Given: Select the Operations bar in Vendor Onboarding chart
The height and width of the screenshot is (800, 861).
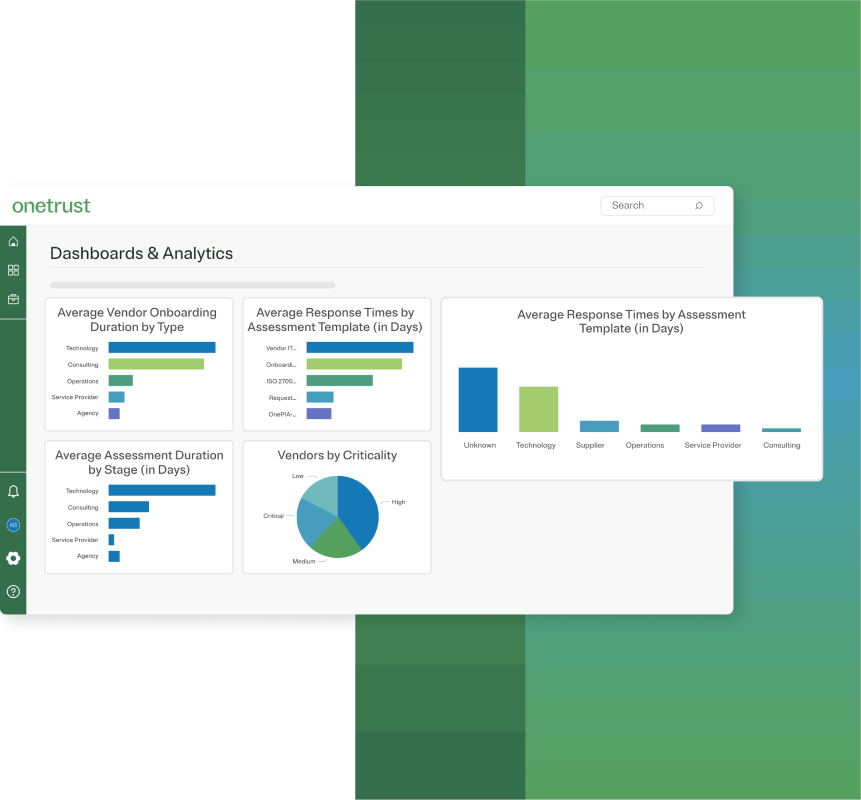Looking at the screenshot, I should [x=121, y=381].
